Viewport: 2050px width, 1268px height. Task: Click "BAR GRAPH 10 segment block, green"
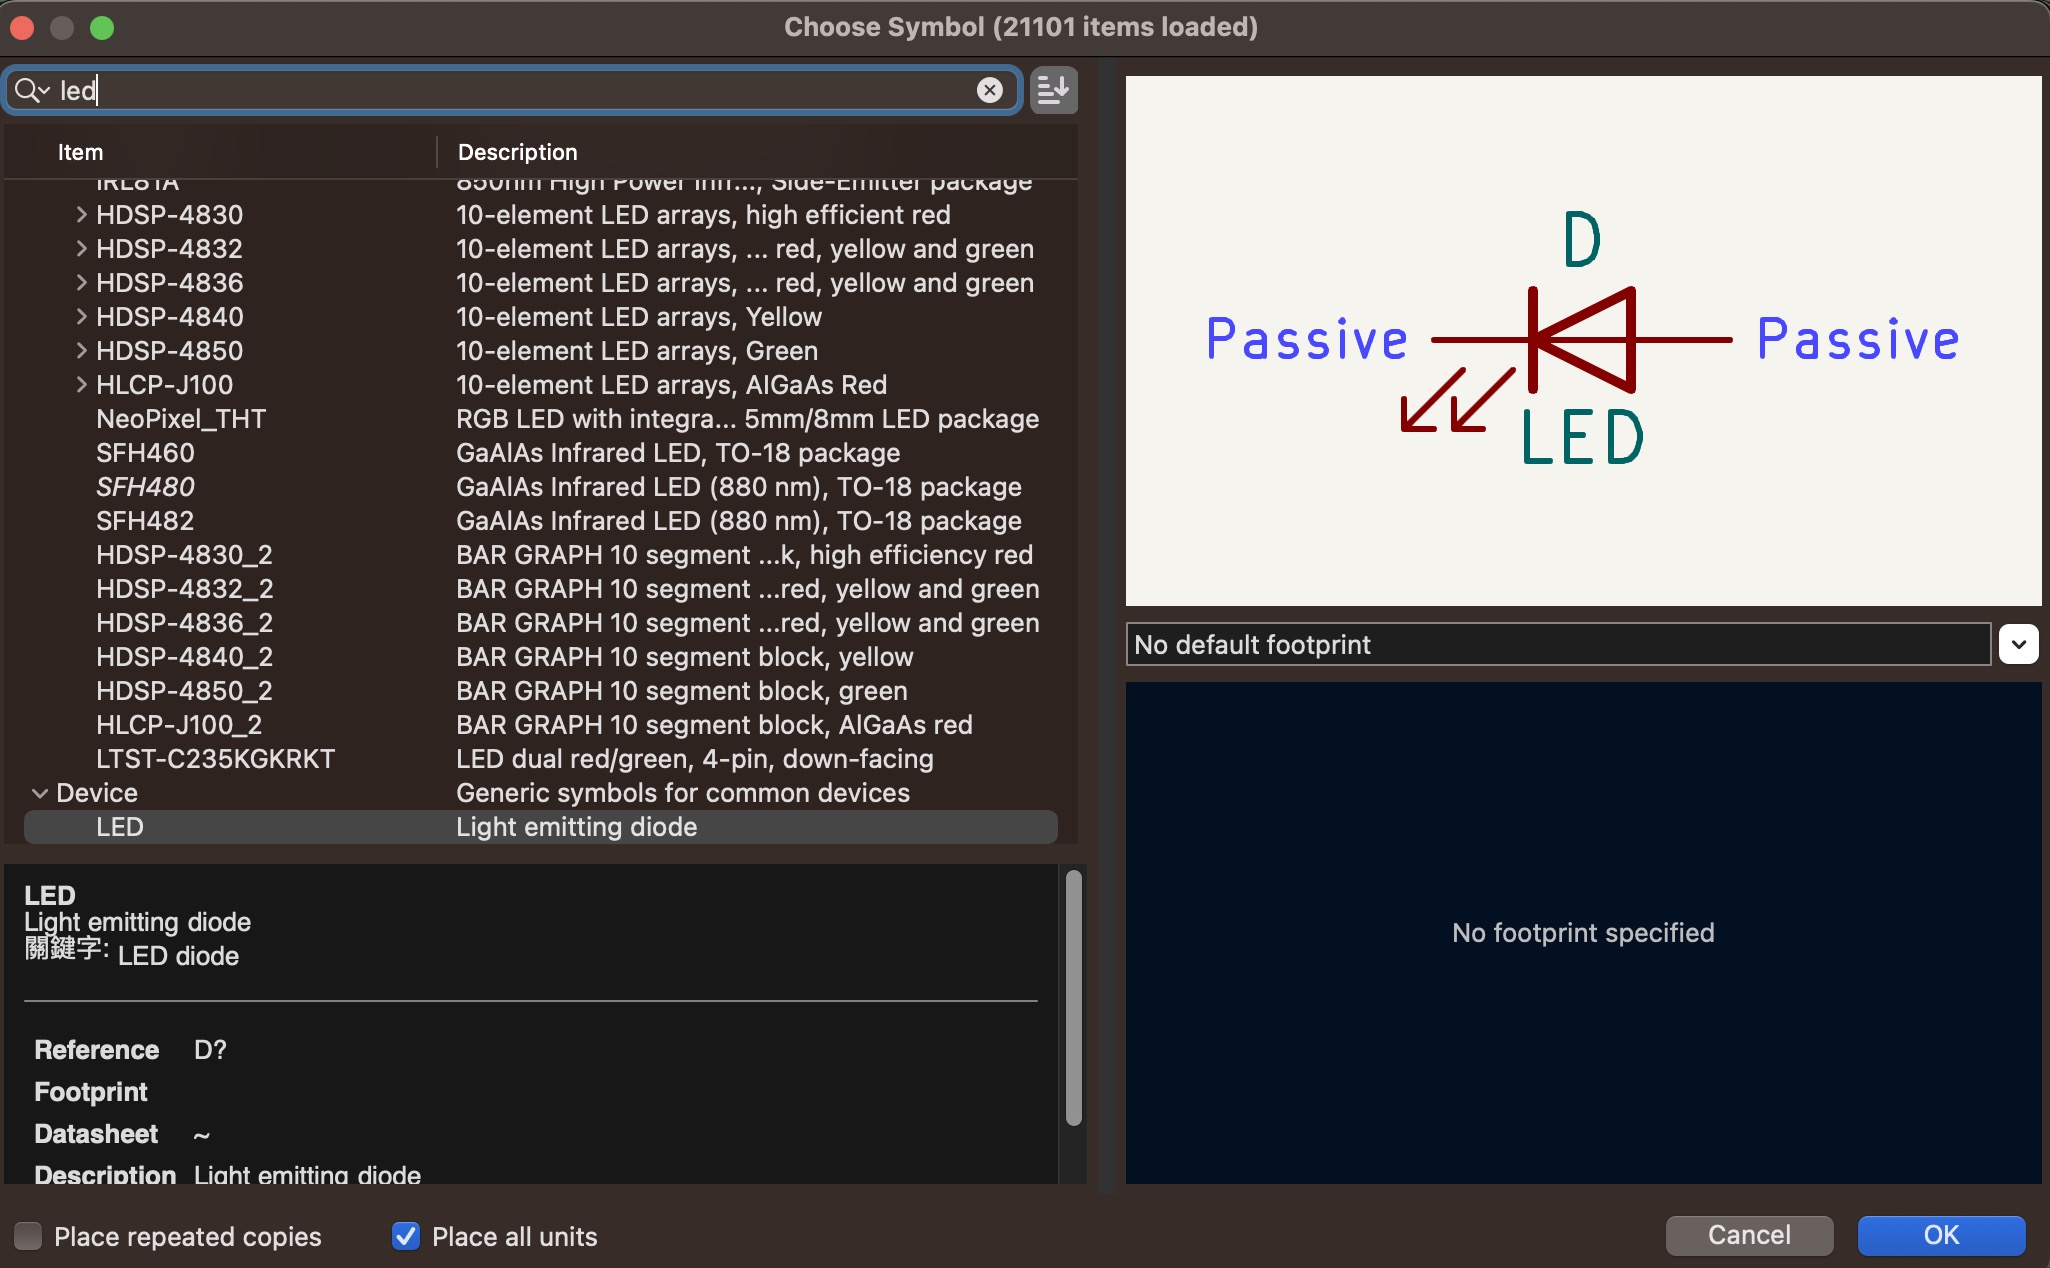tap(682, 690)
